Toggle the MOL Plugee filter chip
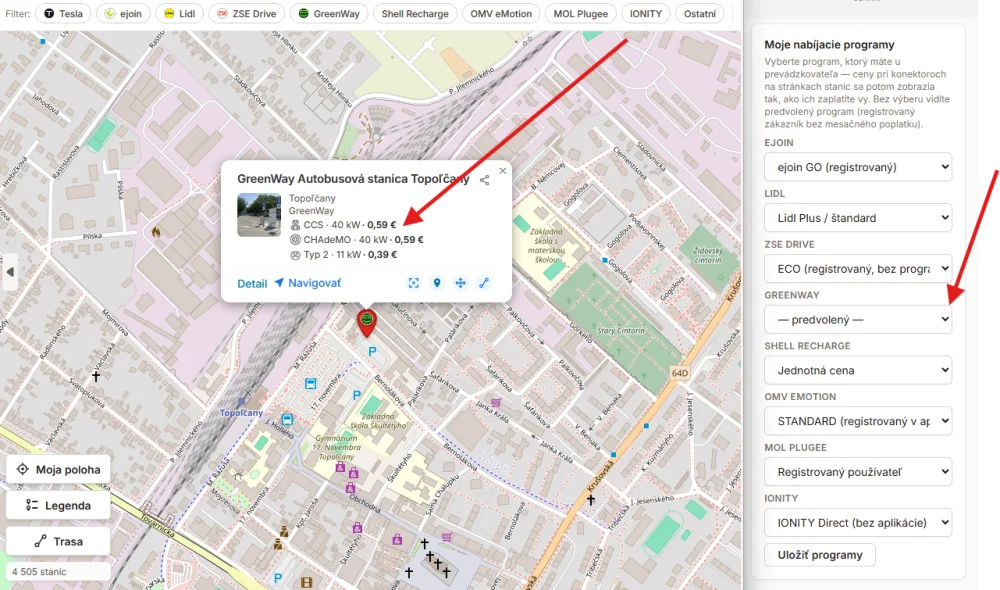Viewport: 1000px width, 590px height. point(581,13)
